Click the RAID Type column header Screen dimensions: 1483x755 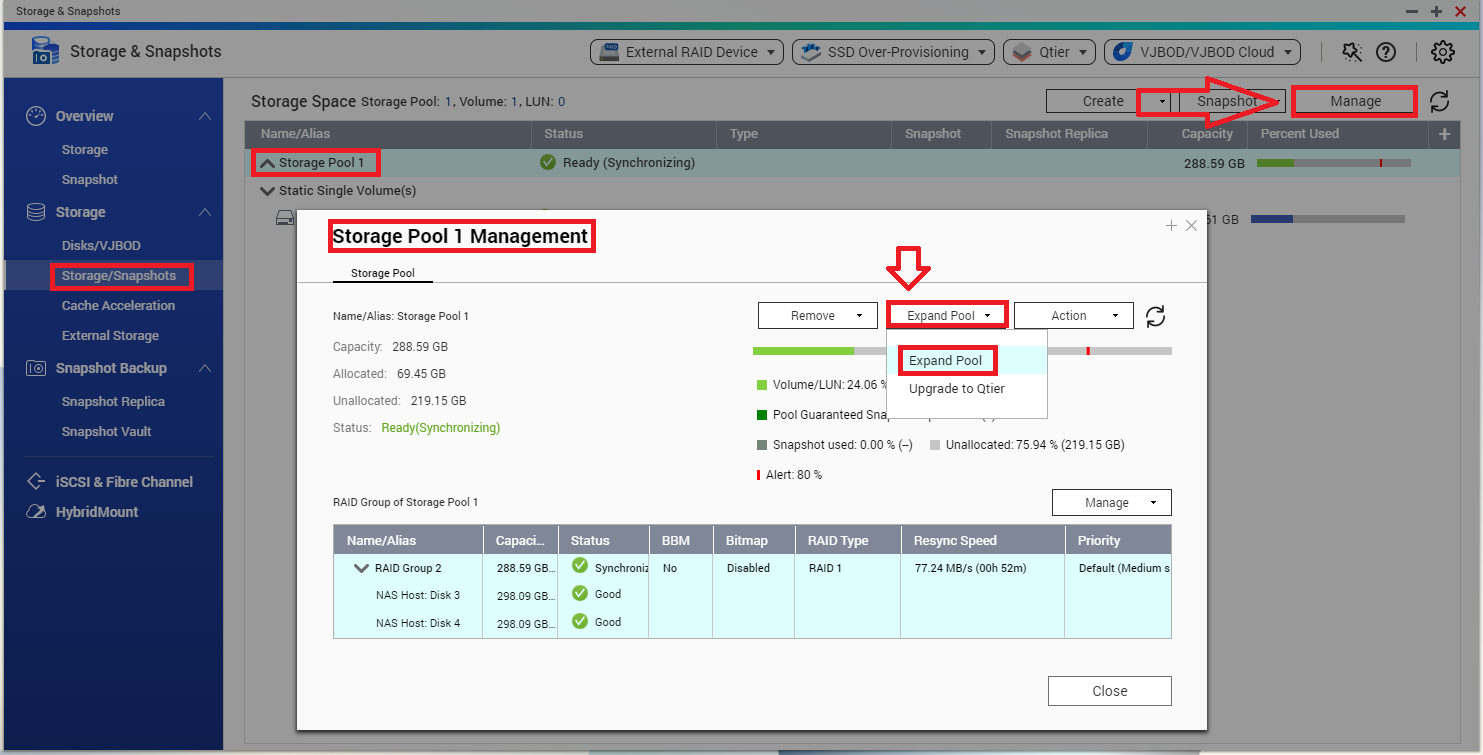(x=848, y=541)
